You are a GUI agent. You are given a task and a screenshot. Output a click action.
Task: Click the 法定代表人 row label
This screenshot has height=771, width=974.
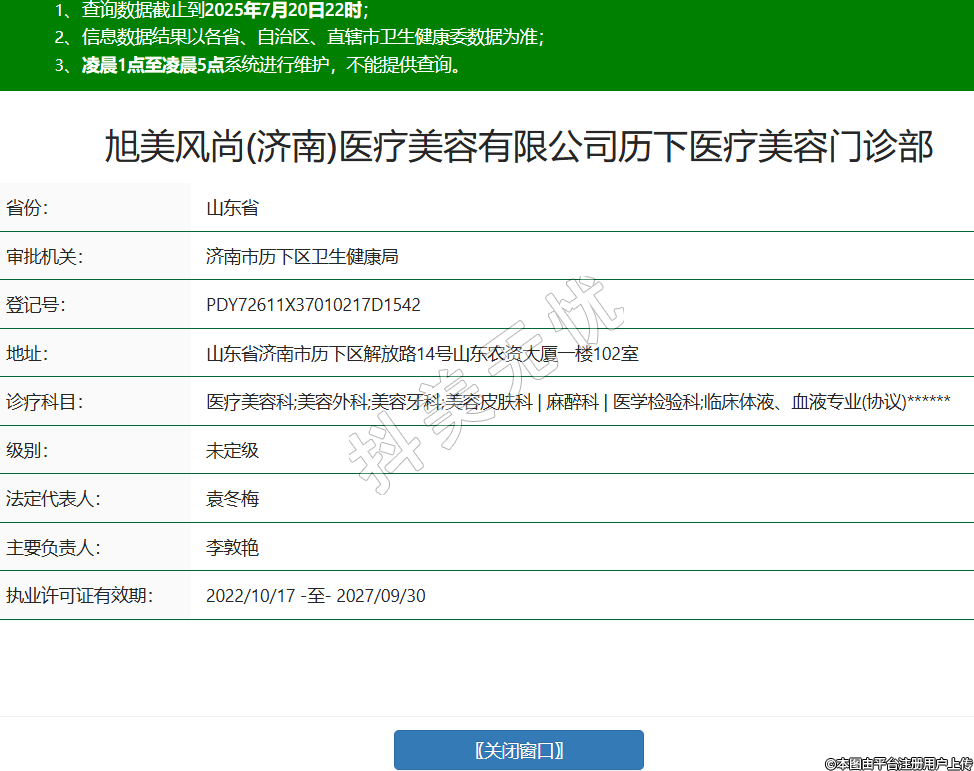[x=53, y=499]
